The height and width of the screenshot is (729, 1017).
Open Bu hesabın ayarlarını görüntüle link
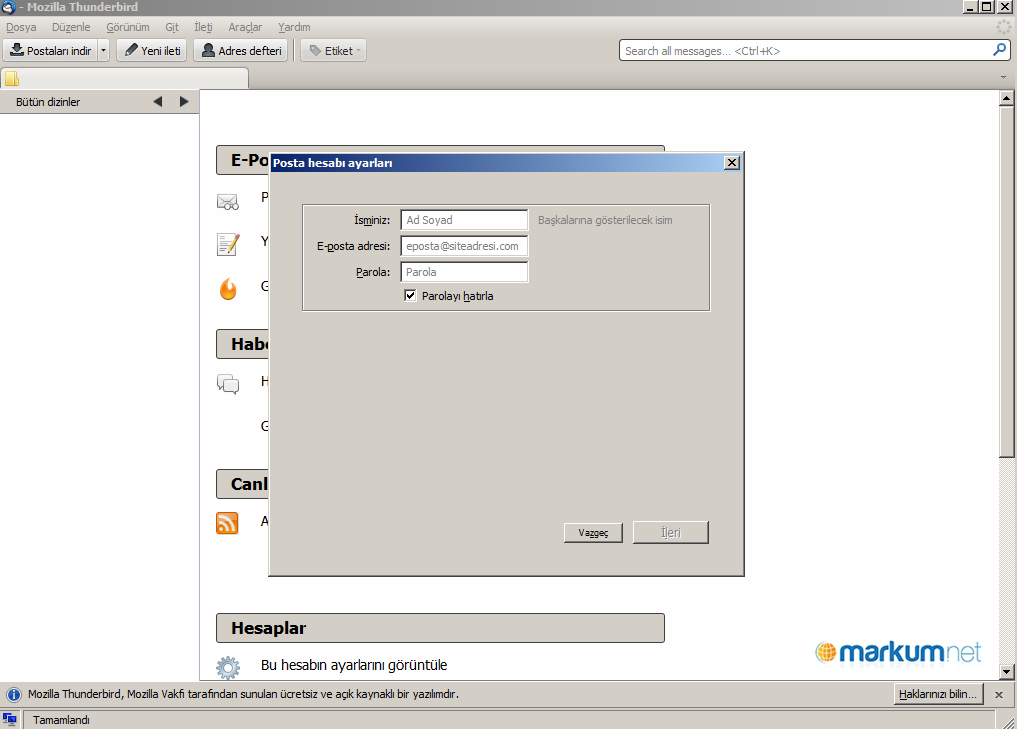(354, 665)
